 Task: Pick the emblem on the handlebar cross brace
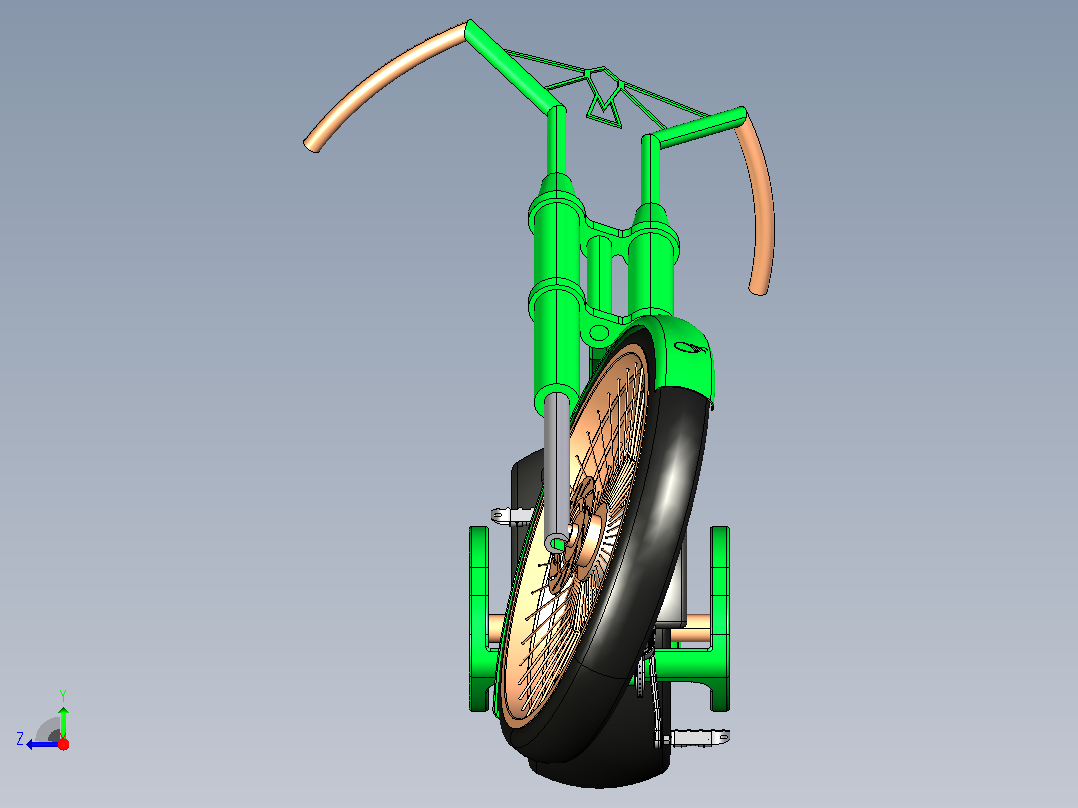(x=604, y=98)
